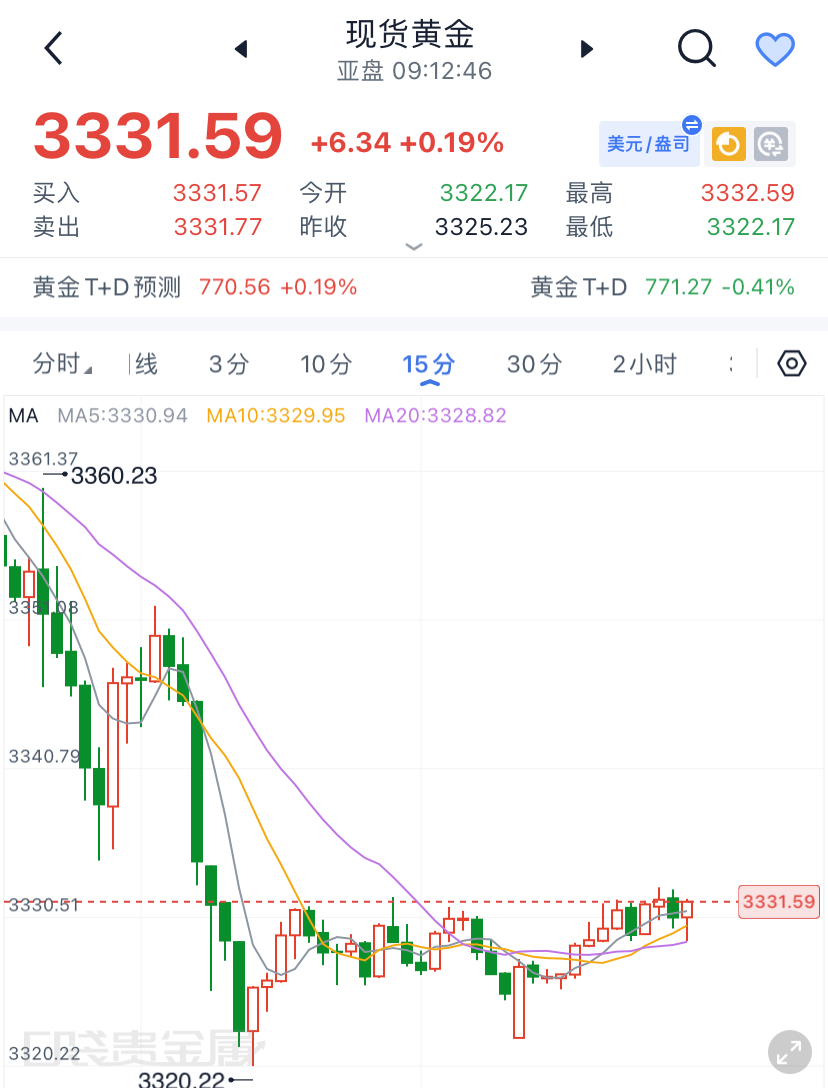Select the 15分 interval tab
Image resolution: width=828 pixels, height=1088 pixels.
click(x=429, y=364)
